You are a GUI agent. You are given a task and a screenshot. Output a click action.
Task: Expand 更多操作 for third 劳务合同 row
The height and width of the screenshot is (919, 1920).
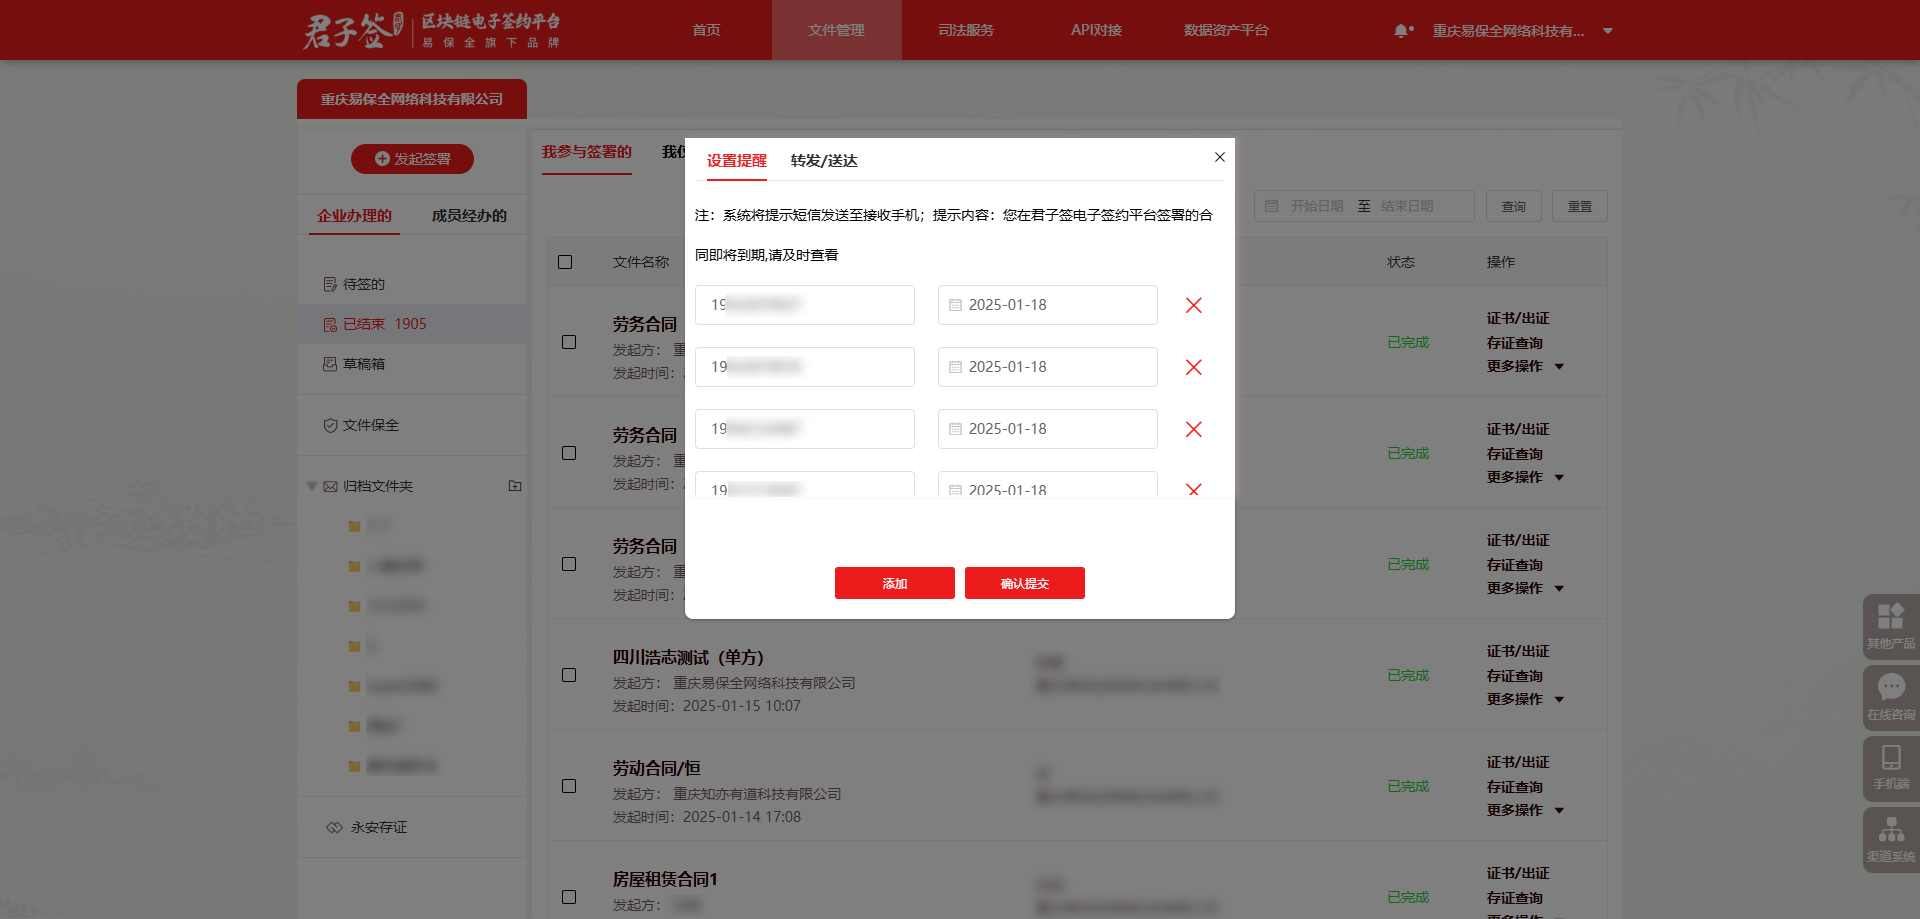[x=1559, y=589]
